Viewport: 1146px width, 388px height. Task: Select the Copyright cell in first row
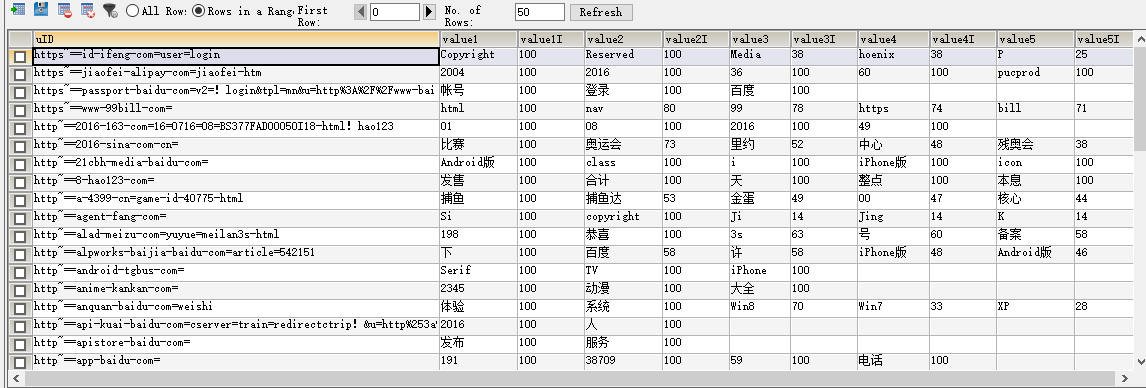pos(479,56)
